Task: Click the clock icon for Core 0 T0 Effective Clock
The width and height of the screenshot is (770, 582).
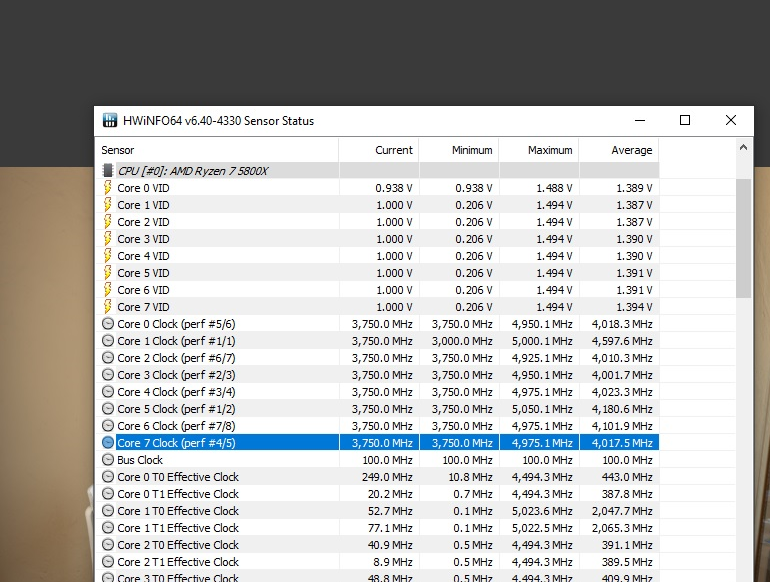Action: coord(108,477)
